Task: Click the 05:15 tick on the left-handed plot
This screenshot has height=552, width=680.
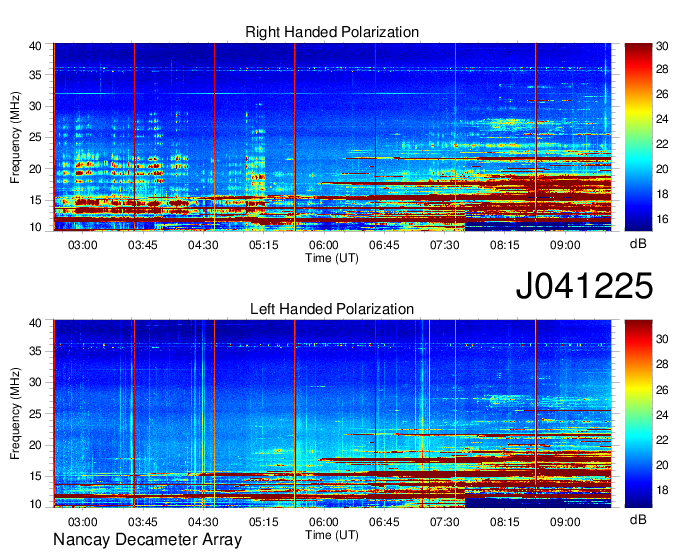Action: [x=263, y=522]
